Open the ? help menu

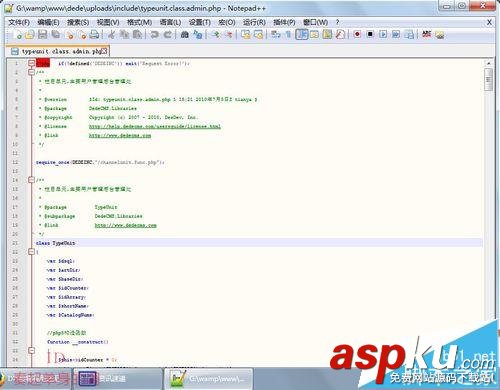[337, 22]
